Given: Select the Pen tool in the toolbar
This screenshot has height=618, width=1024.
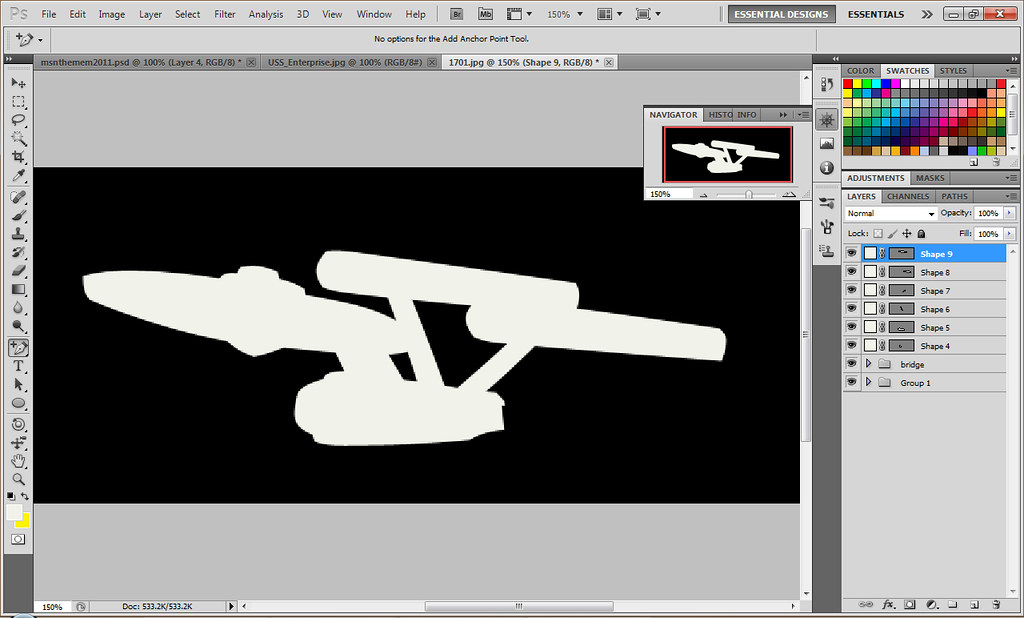Looking at the screenshot, I should [18, 347].
